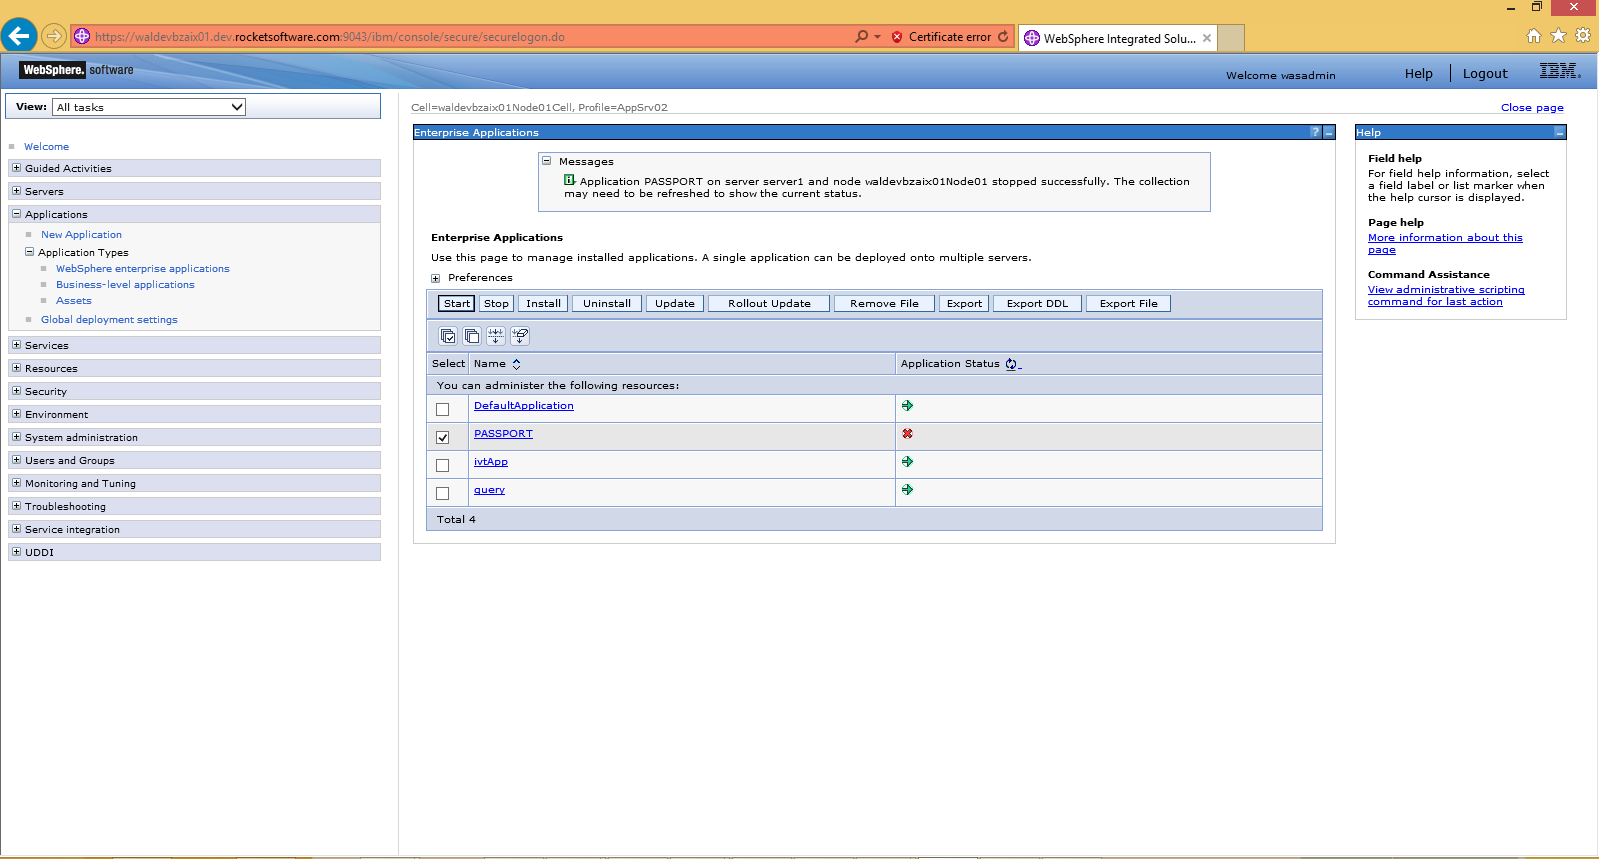The width and height of the screenshot is (1599, 859).
Task: Expand the Resources navigation section
Action: (x=16, y=368)
